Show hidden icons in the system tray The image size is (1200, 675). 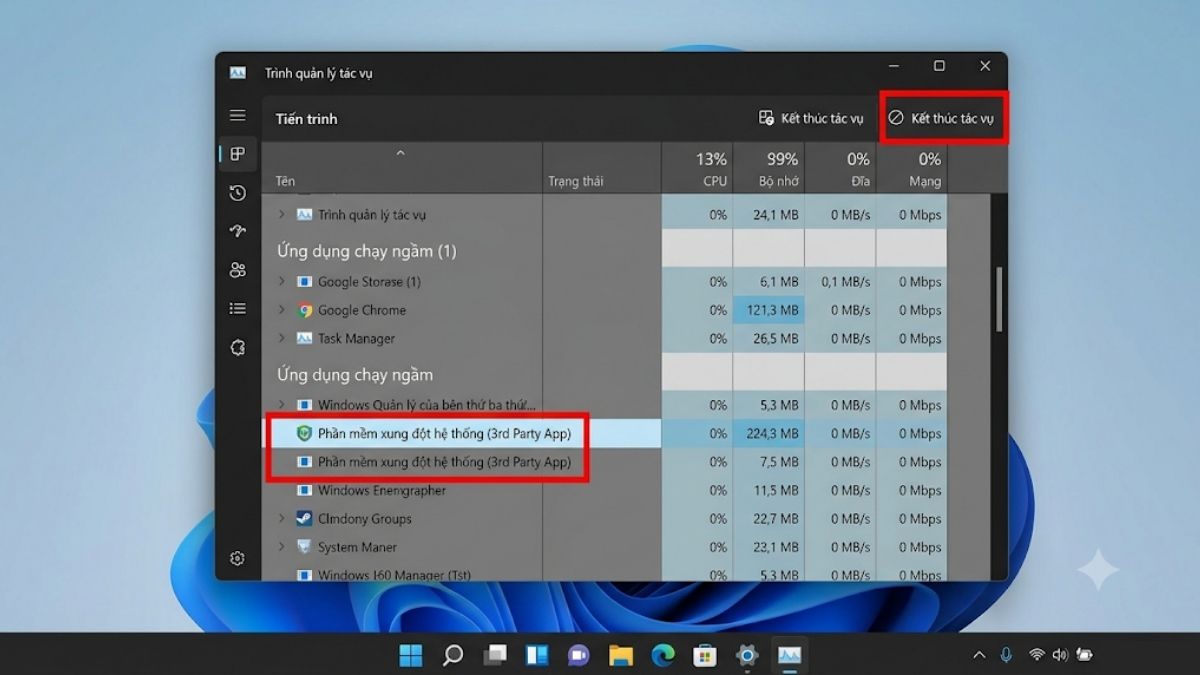point(979,655)
